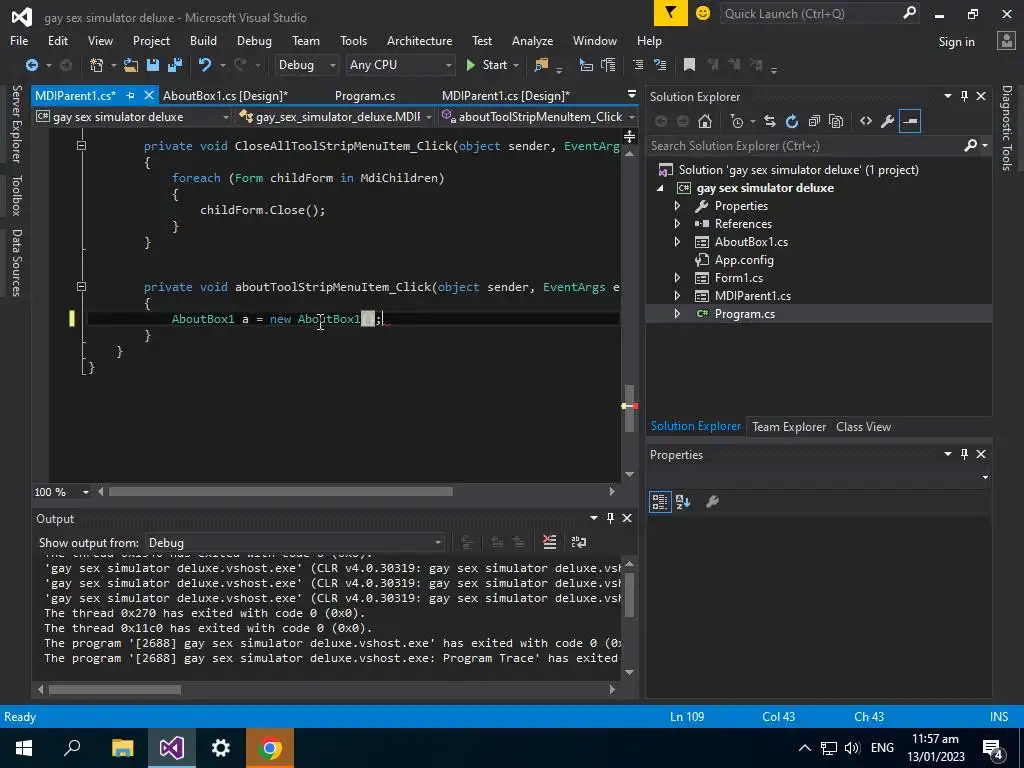Open the Show output from dropdown
The width and height of the screenshot is (1024, 768).
pyautogui.click(x=295, y=543)
